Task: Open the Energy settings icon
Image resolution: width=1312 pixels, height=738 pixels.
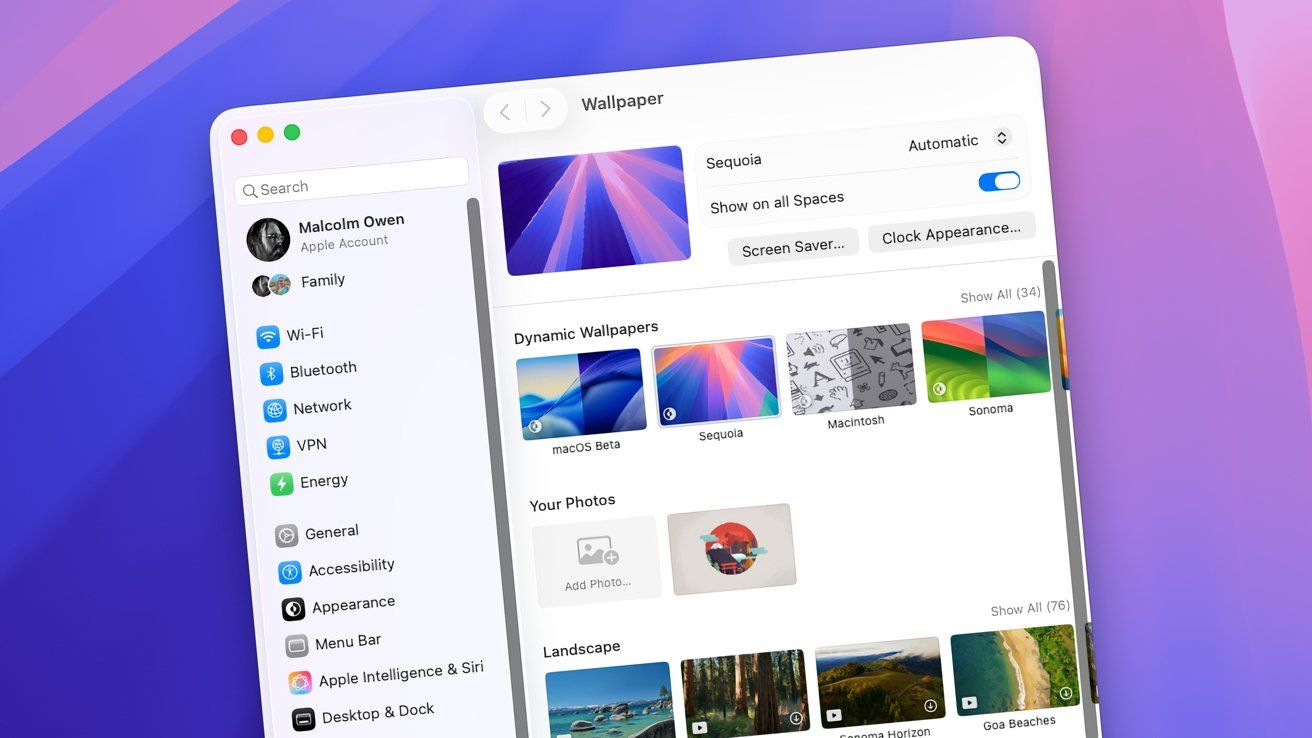Action: [282, 484]
